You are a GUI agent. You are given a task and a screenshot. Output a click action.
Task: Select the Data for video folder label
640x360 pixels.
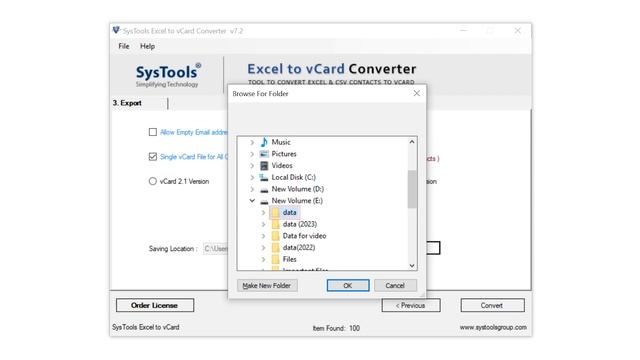[x=304, y=236]
